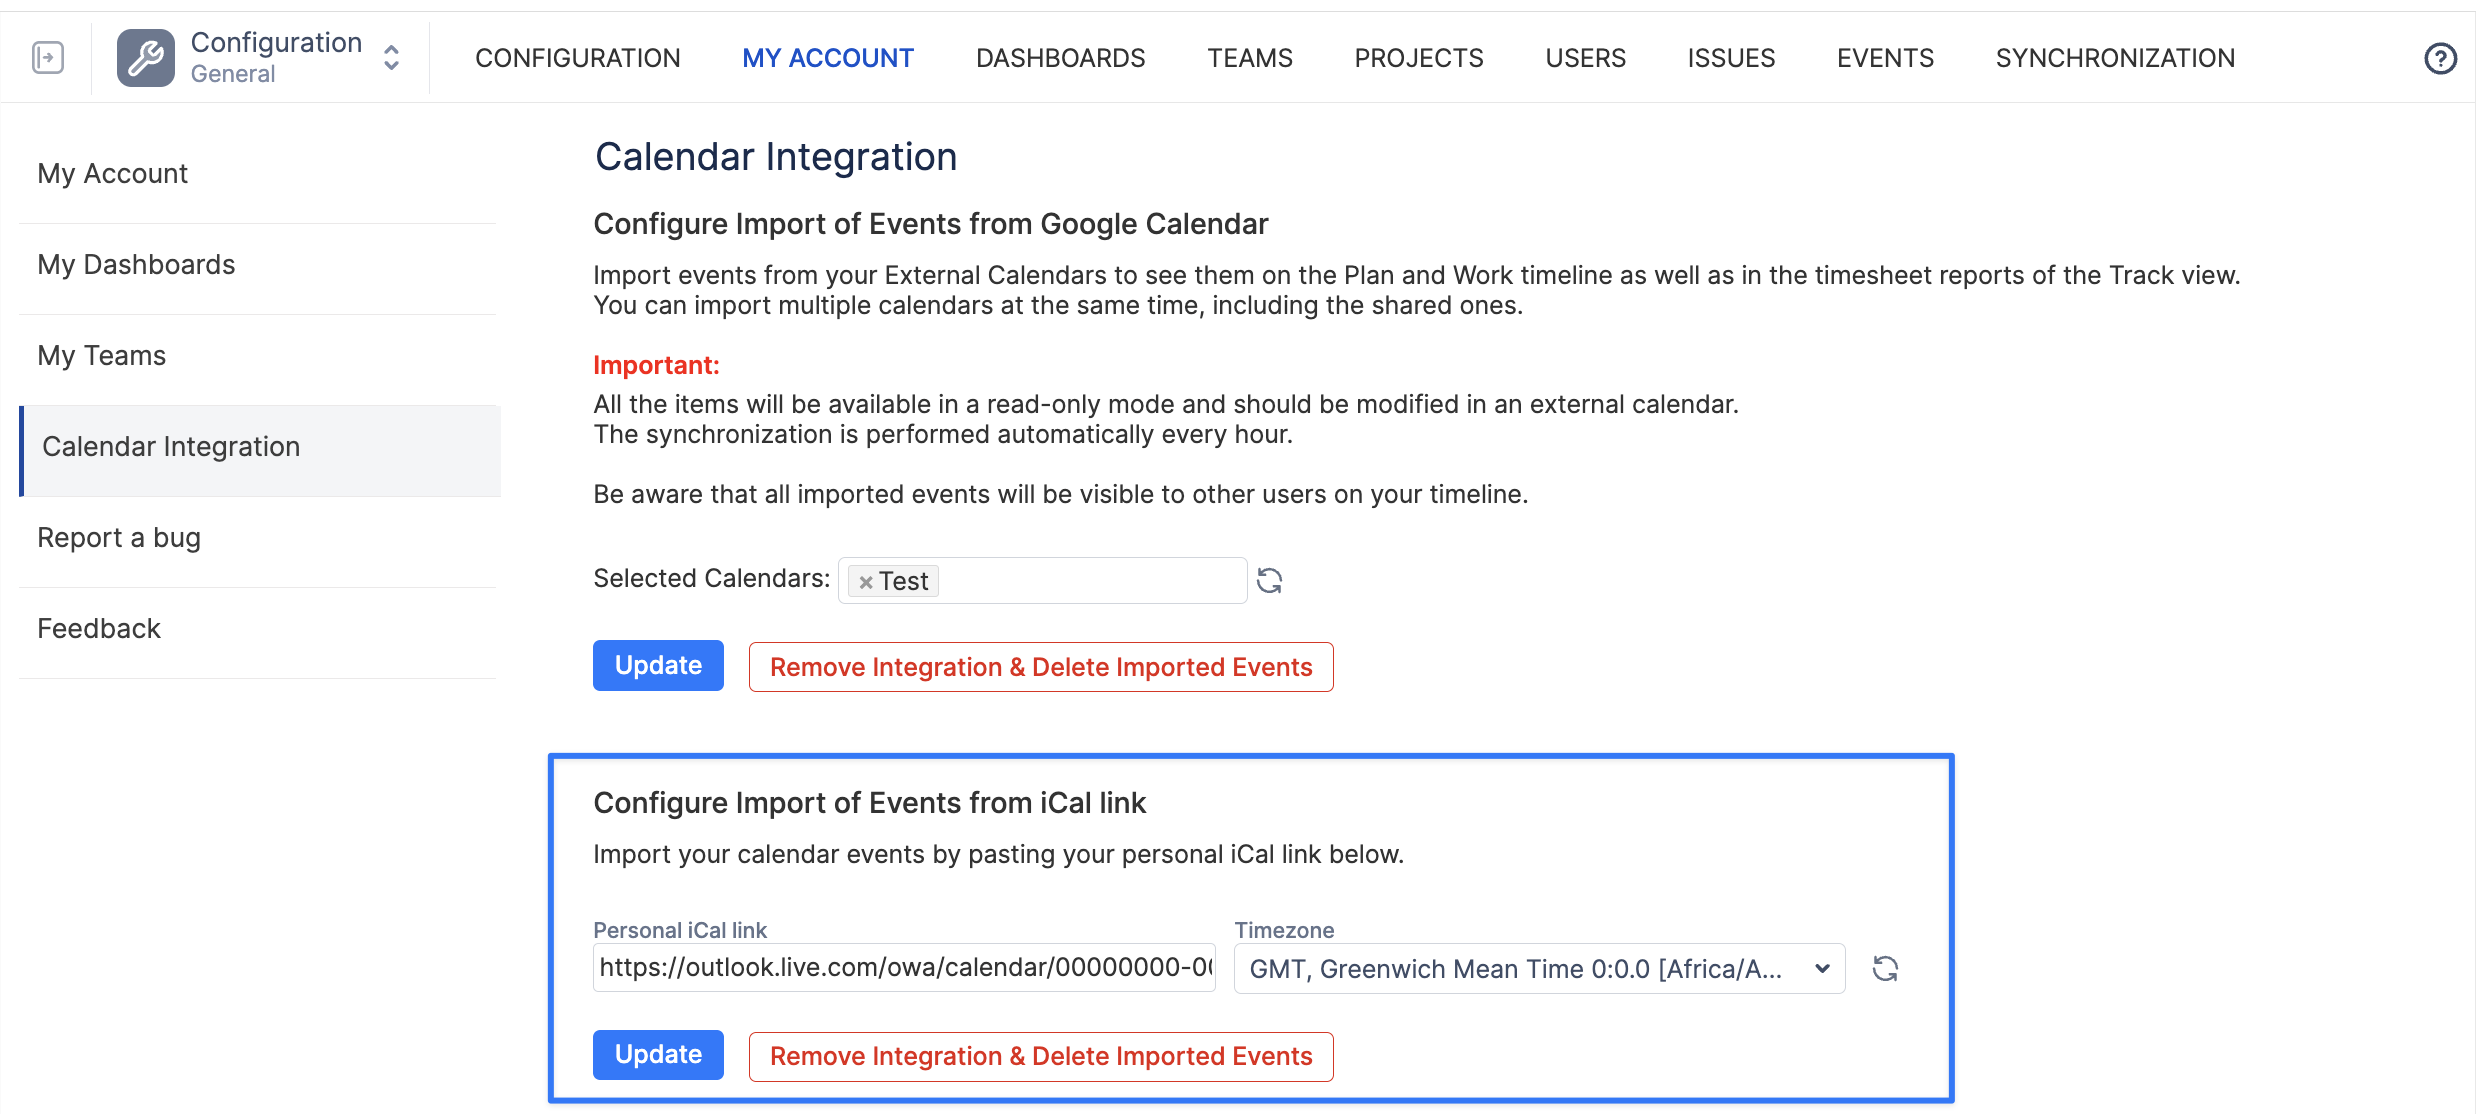
Task: Click the Configuration wrench icon
Action: 146,58
